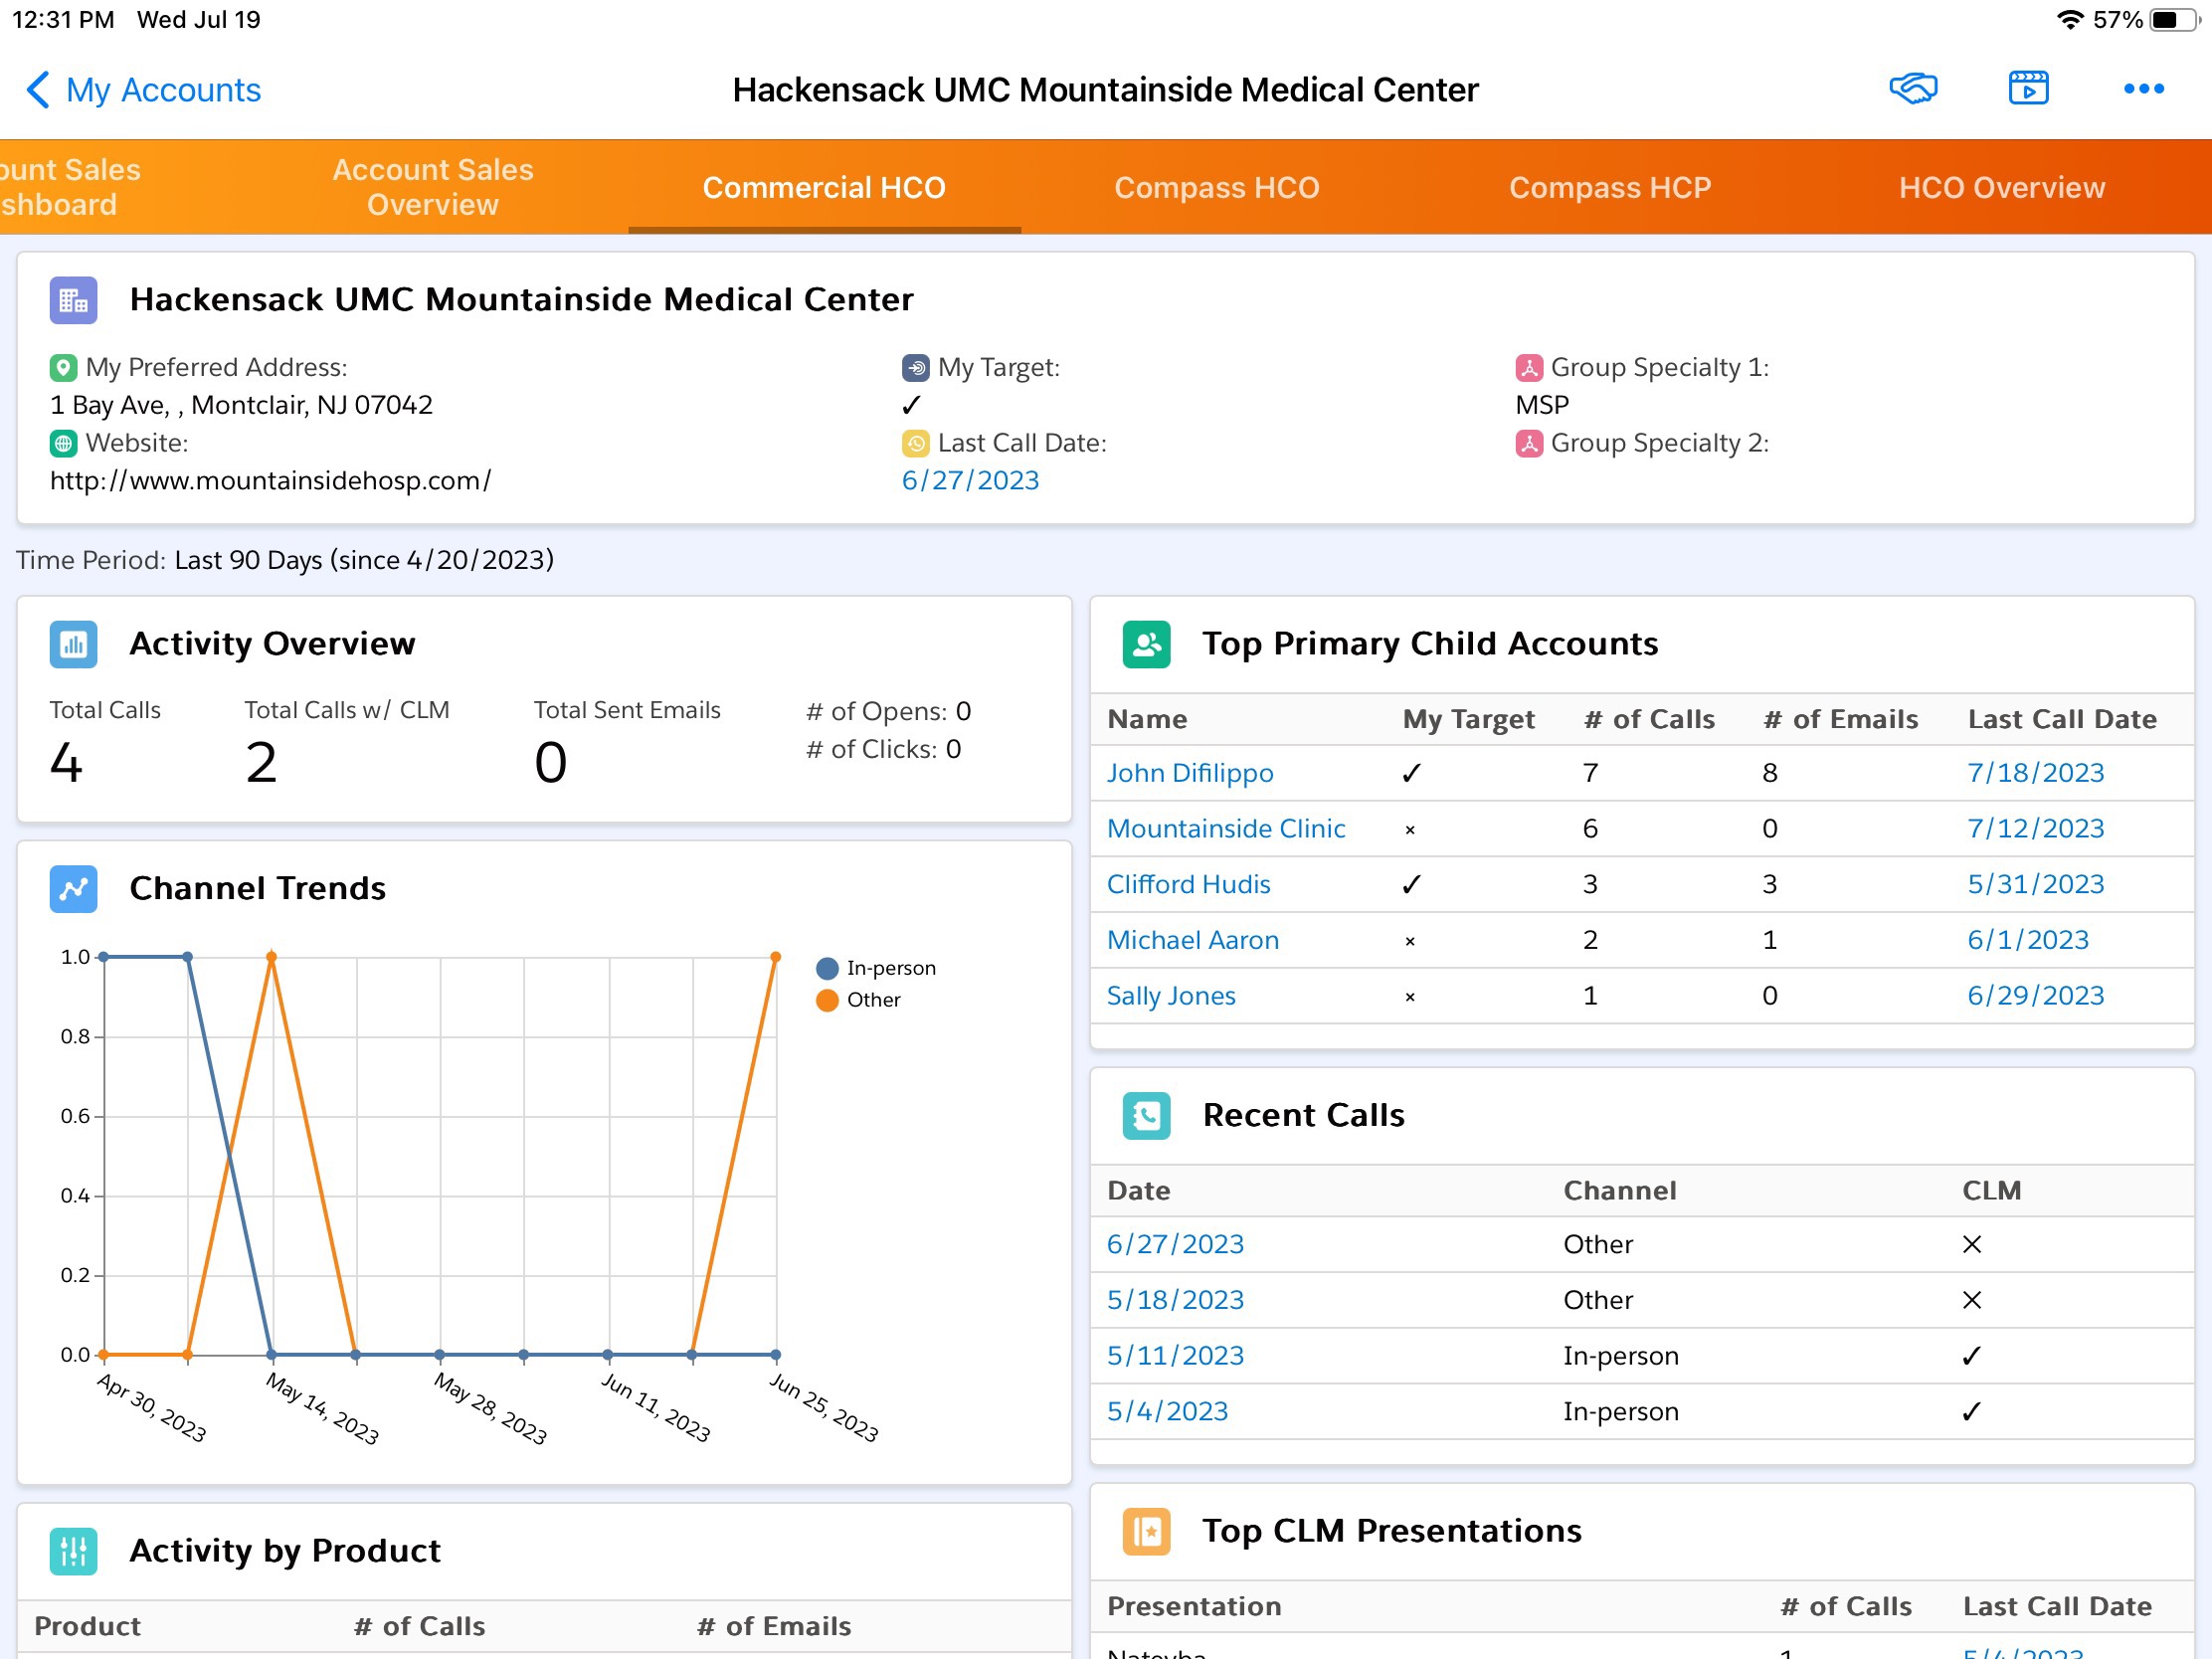The height and width of the screenshot is (1659, 2212).
Task: Open the media player icon in header
Action: tap(2028, 89)
